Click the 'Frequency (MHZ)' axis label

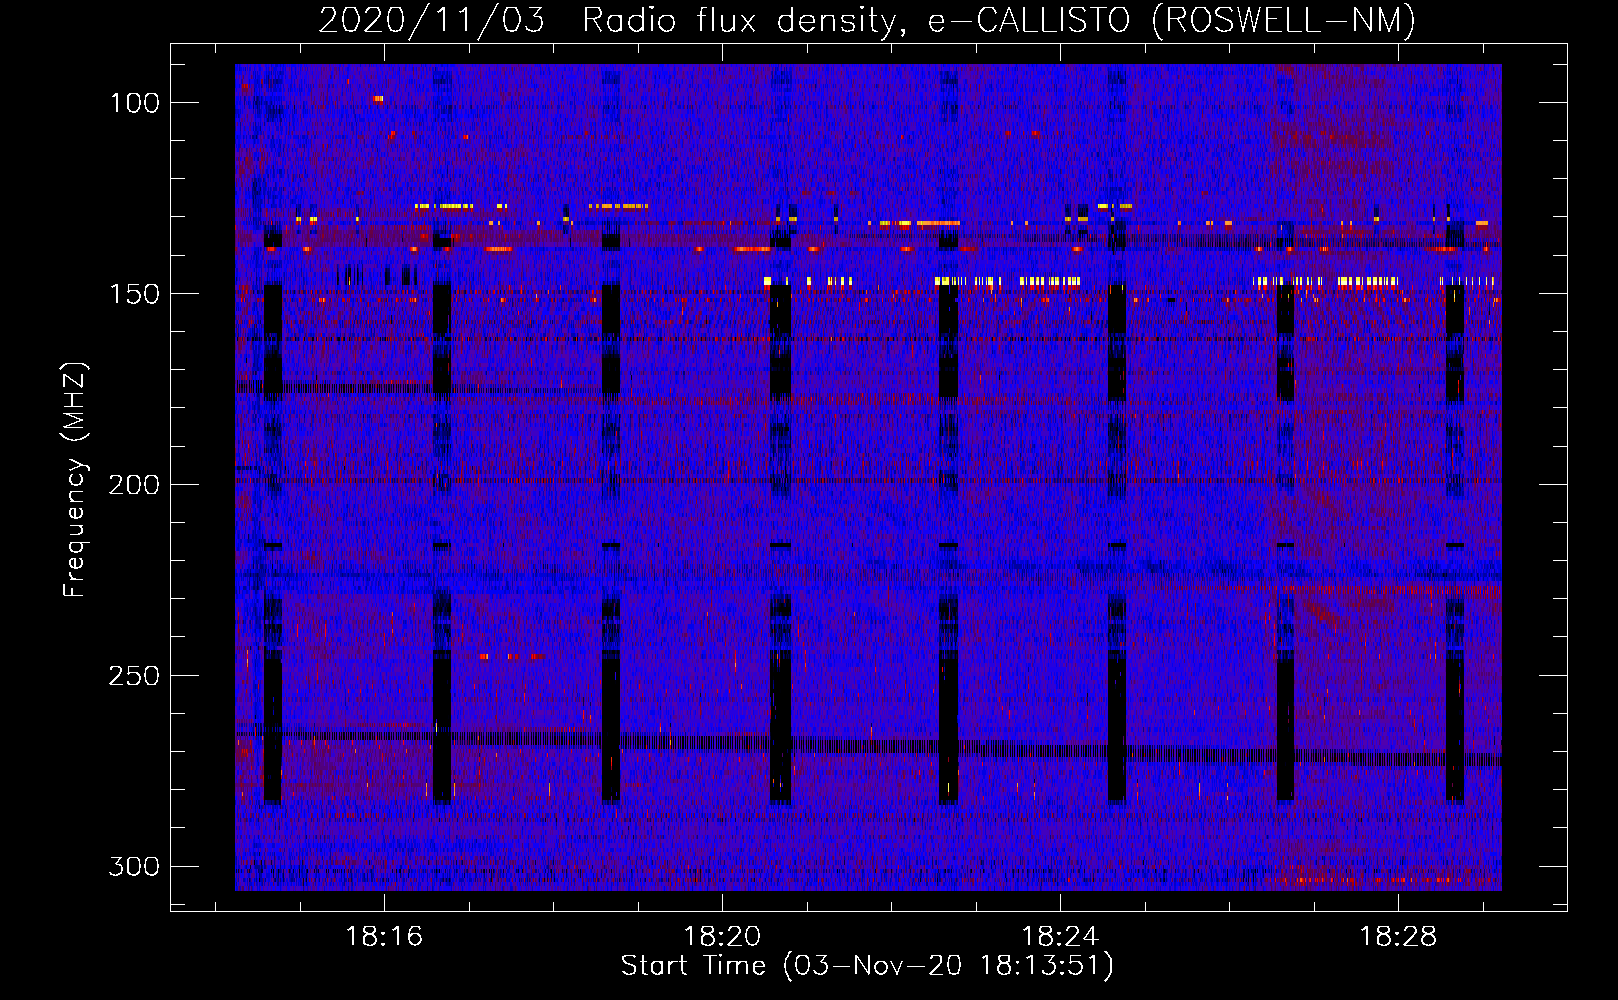point(75,479)
